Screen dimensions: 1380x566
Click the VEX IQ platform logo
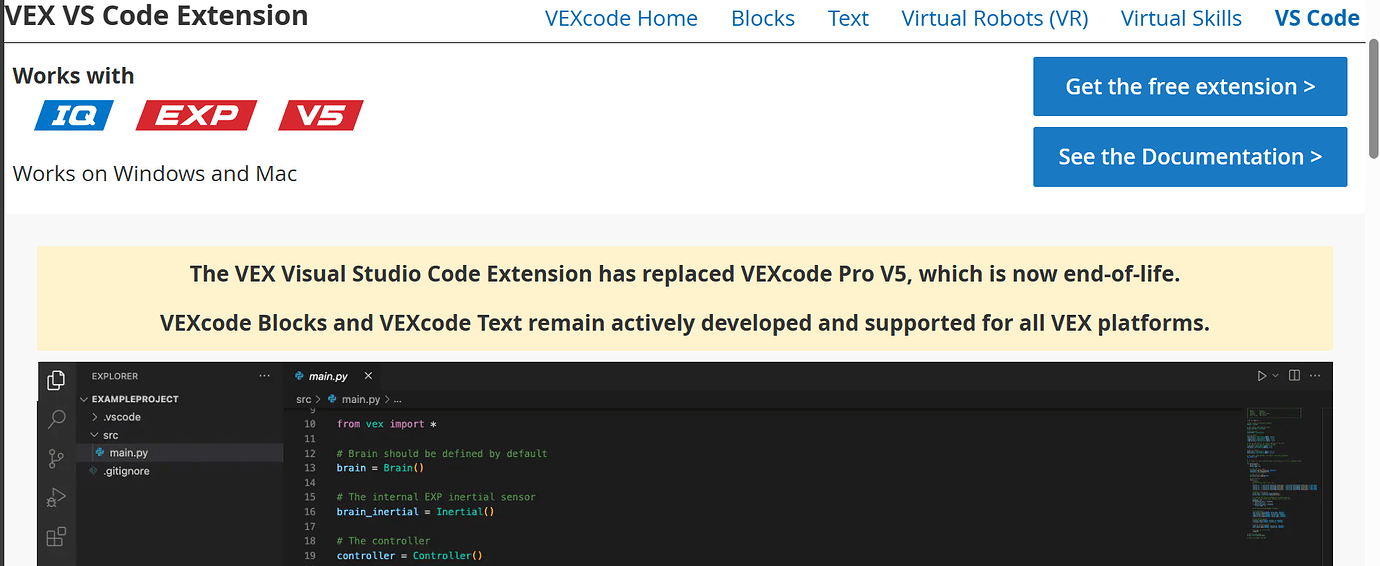click(x=74, y=116)
